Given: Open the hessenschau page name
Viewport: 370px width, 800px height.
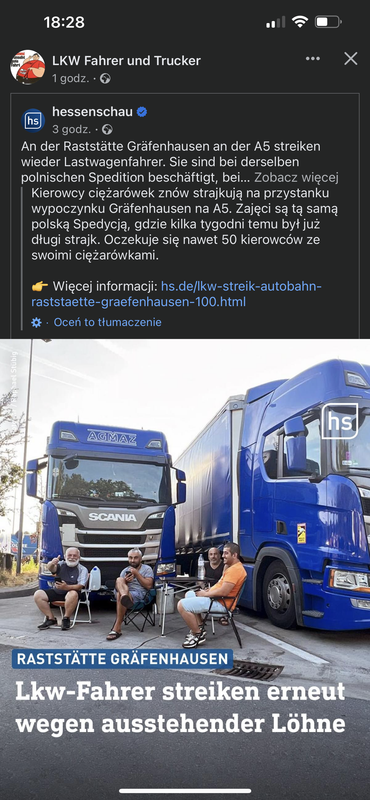Looking at the screenshot, I should click(92, 112).
